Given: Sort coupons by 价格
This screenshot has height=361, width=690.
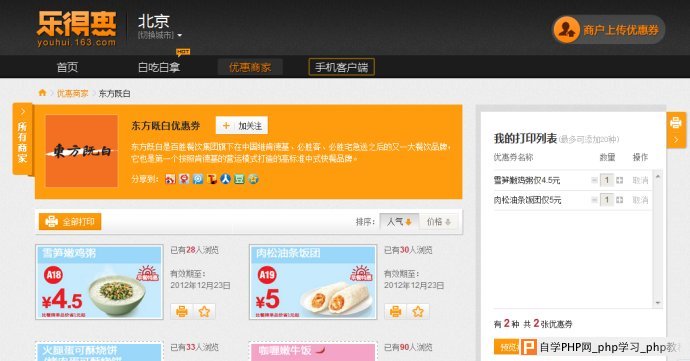Looking at the screenshot, I should (439, 221).
